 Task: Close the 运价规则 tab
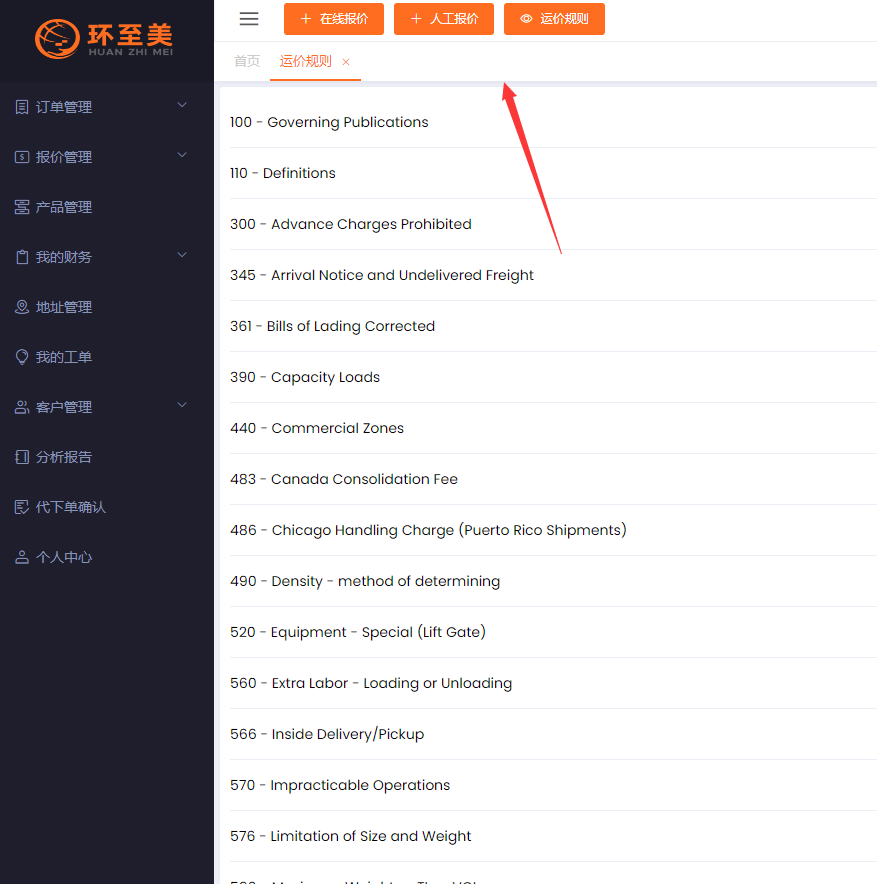click(x=346, y=62)
